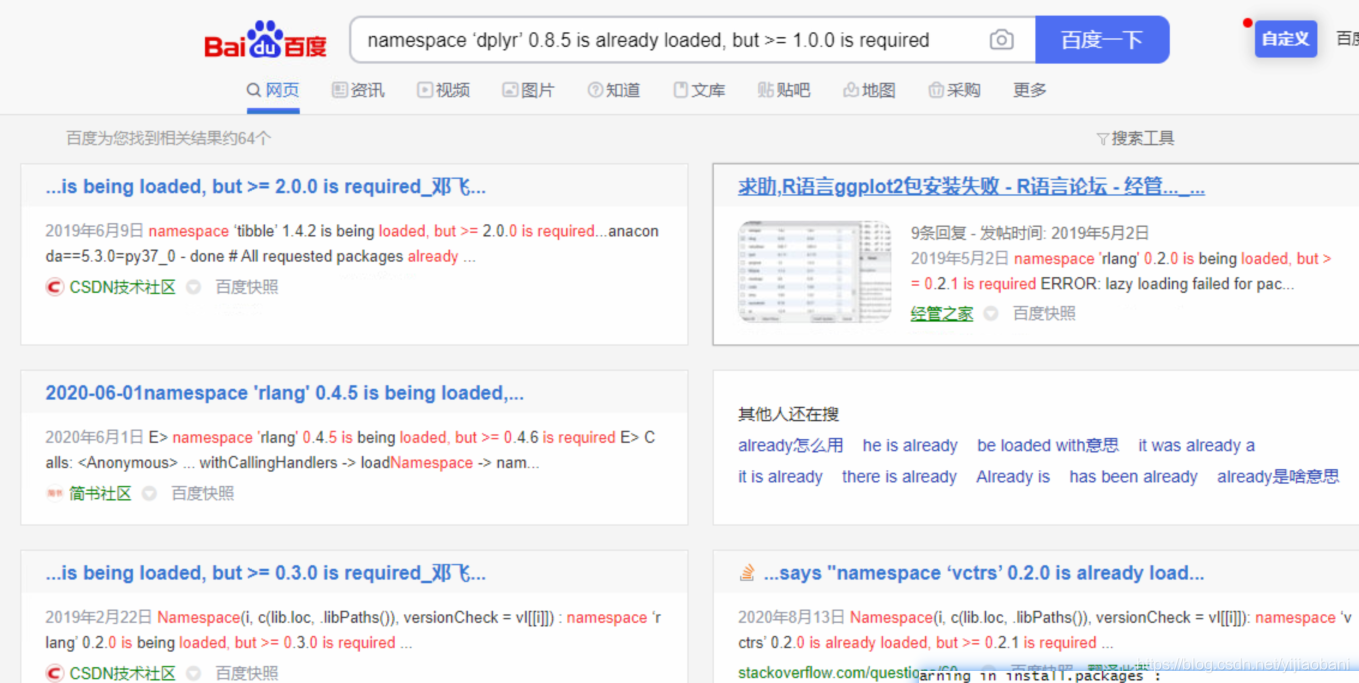Click '其他人还在搜' heading text
The width and height of the screenshot is (1359, 683).
point(788,414)
